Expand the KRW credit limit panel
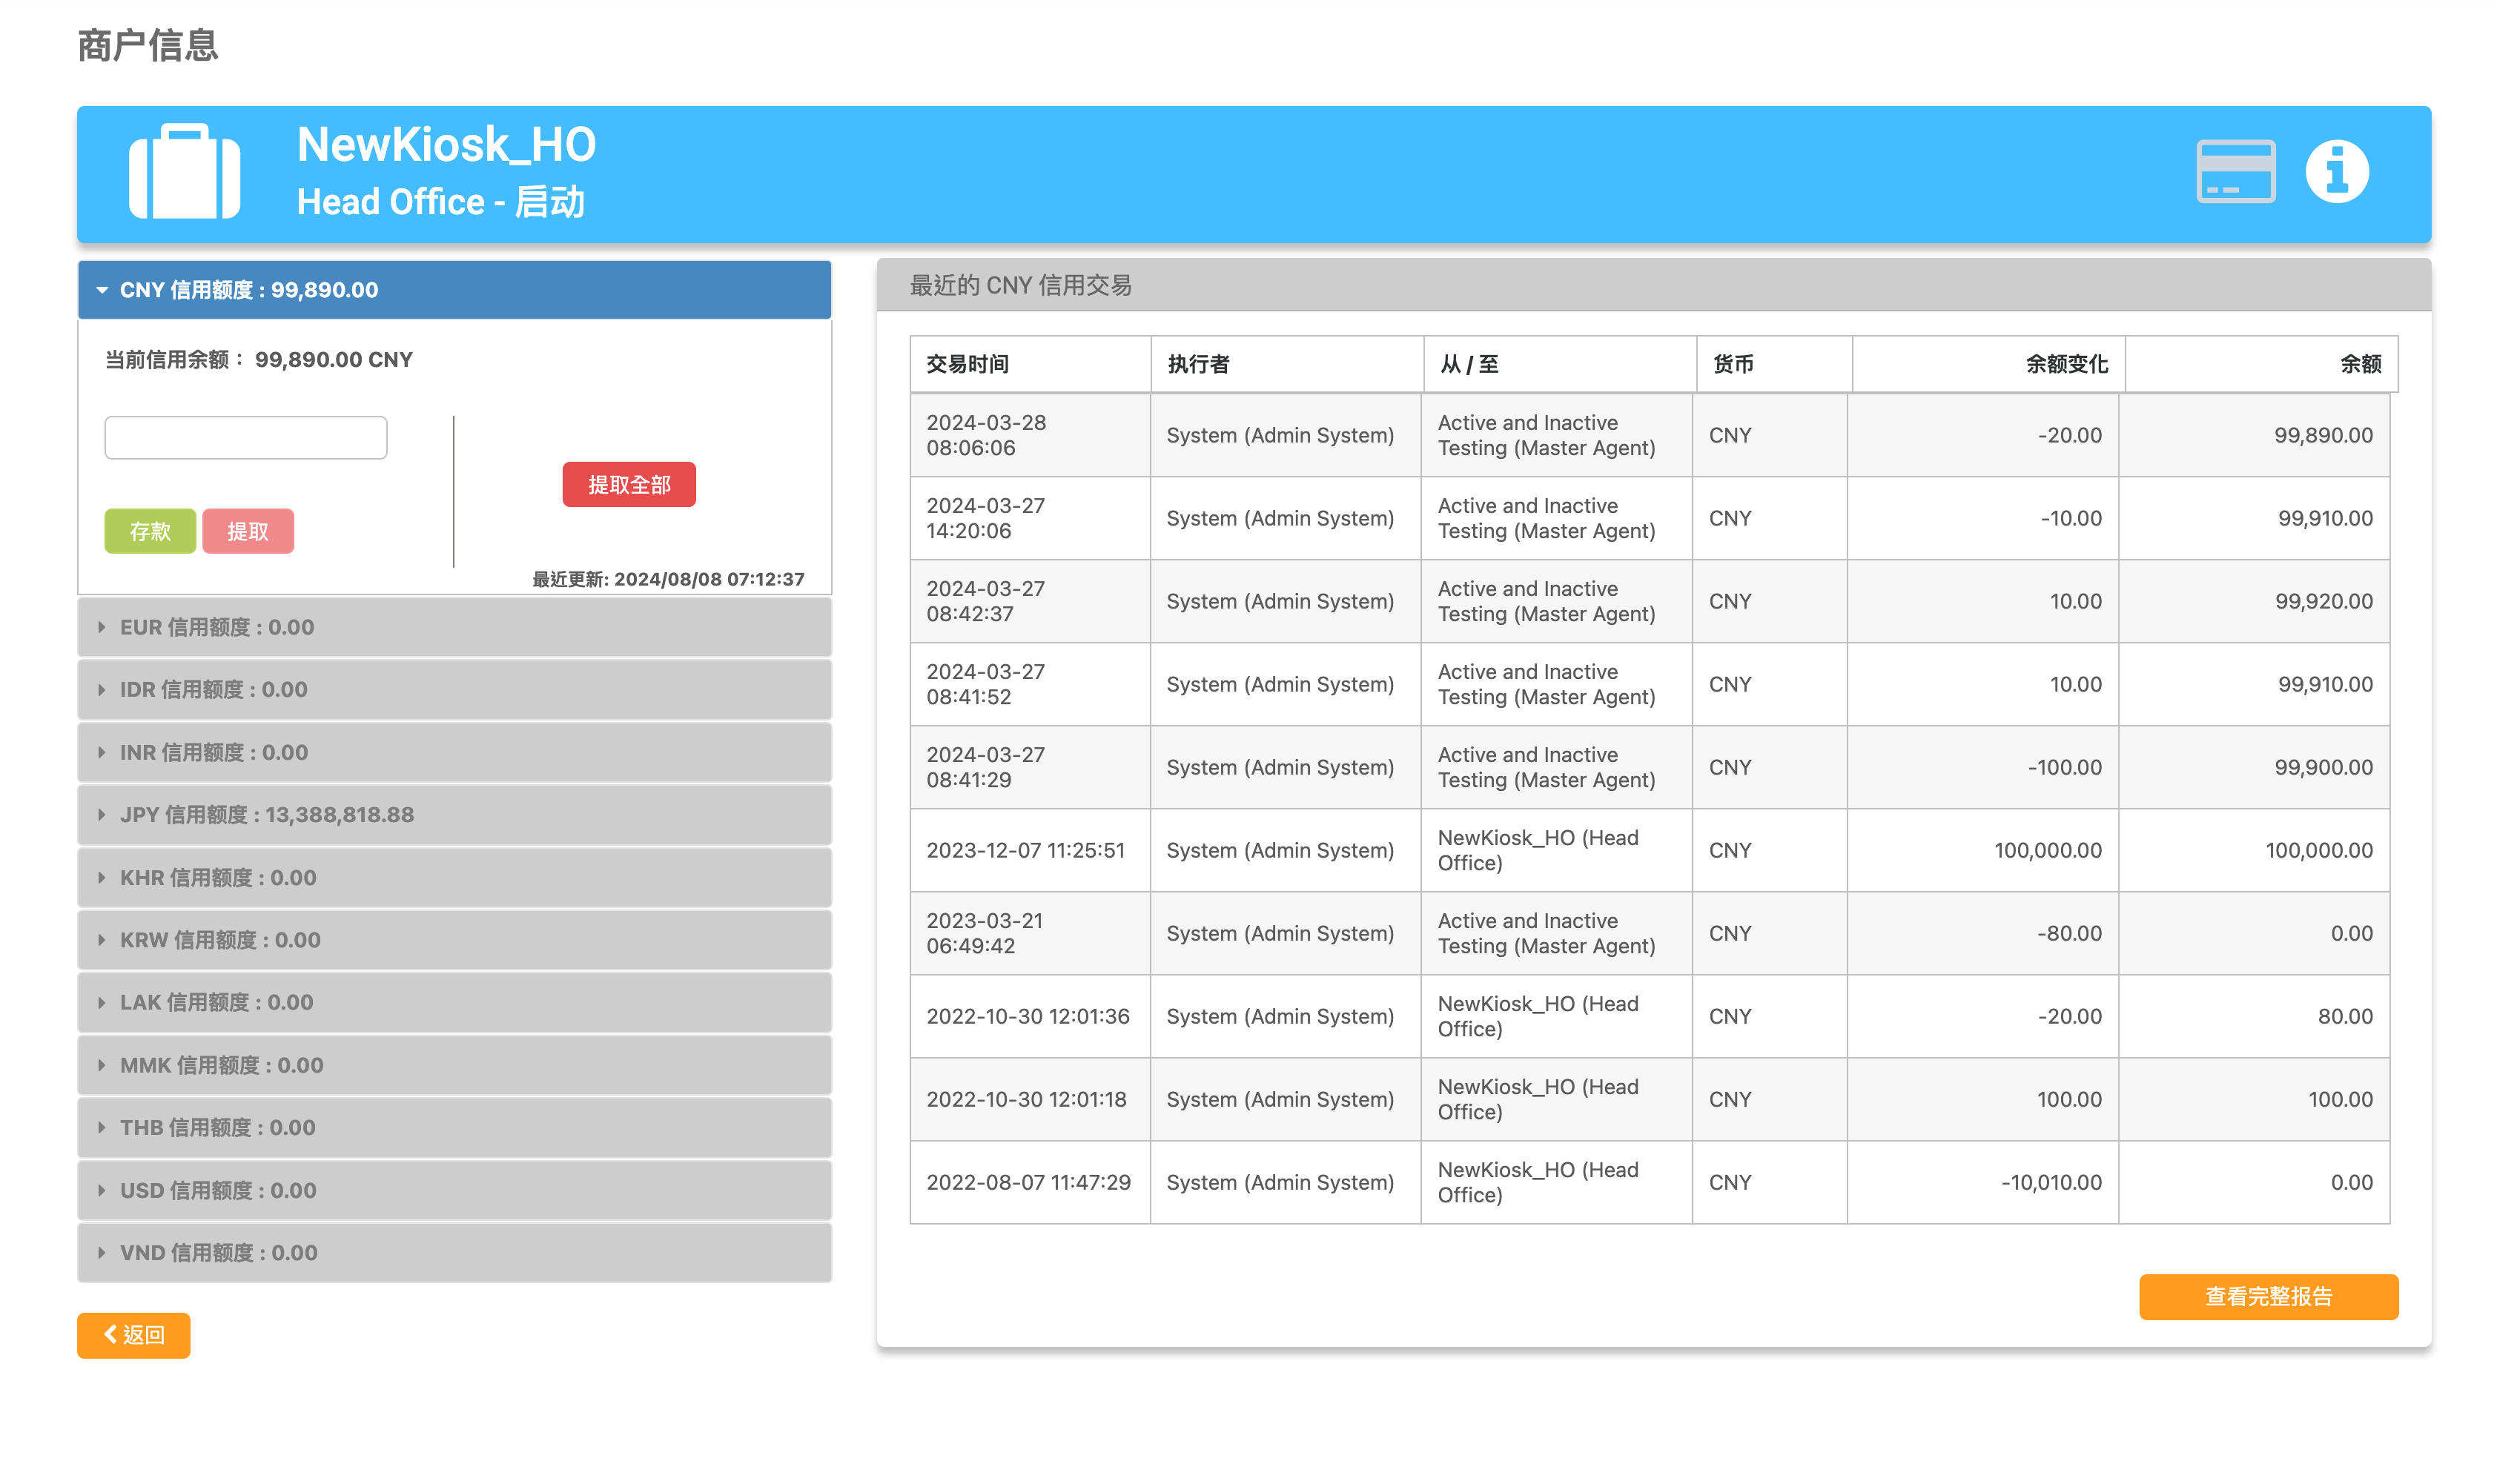 point(453,940)
